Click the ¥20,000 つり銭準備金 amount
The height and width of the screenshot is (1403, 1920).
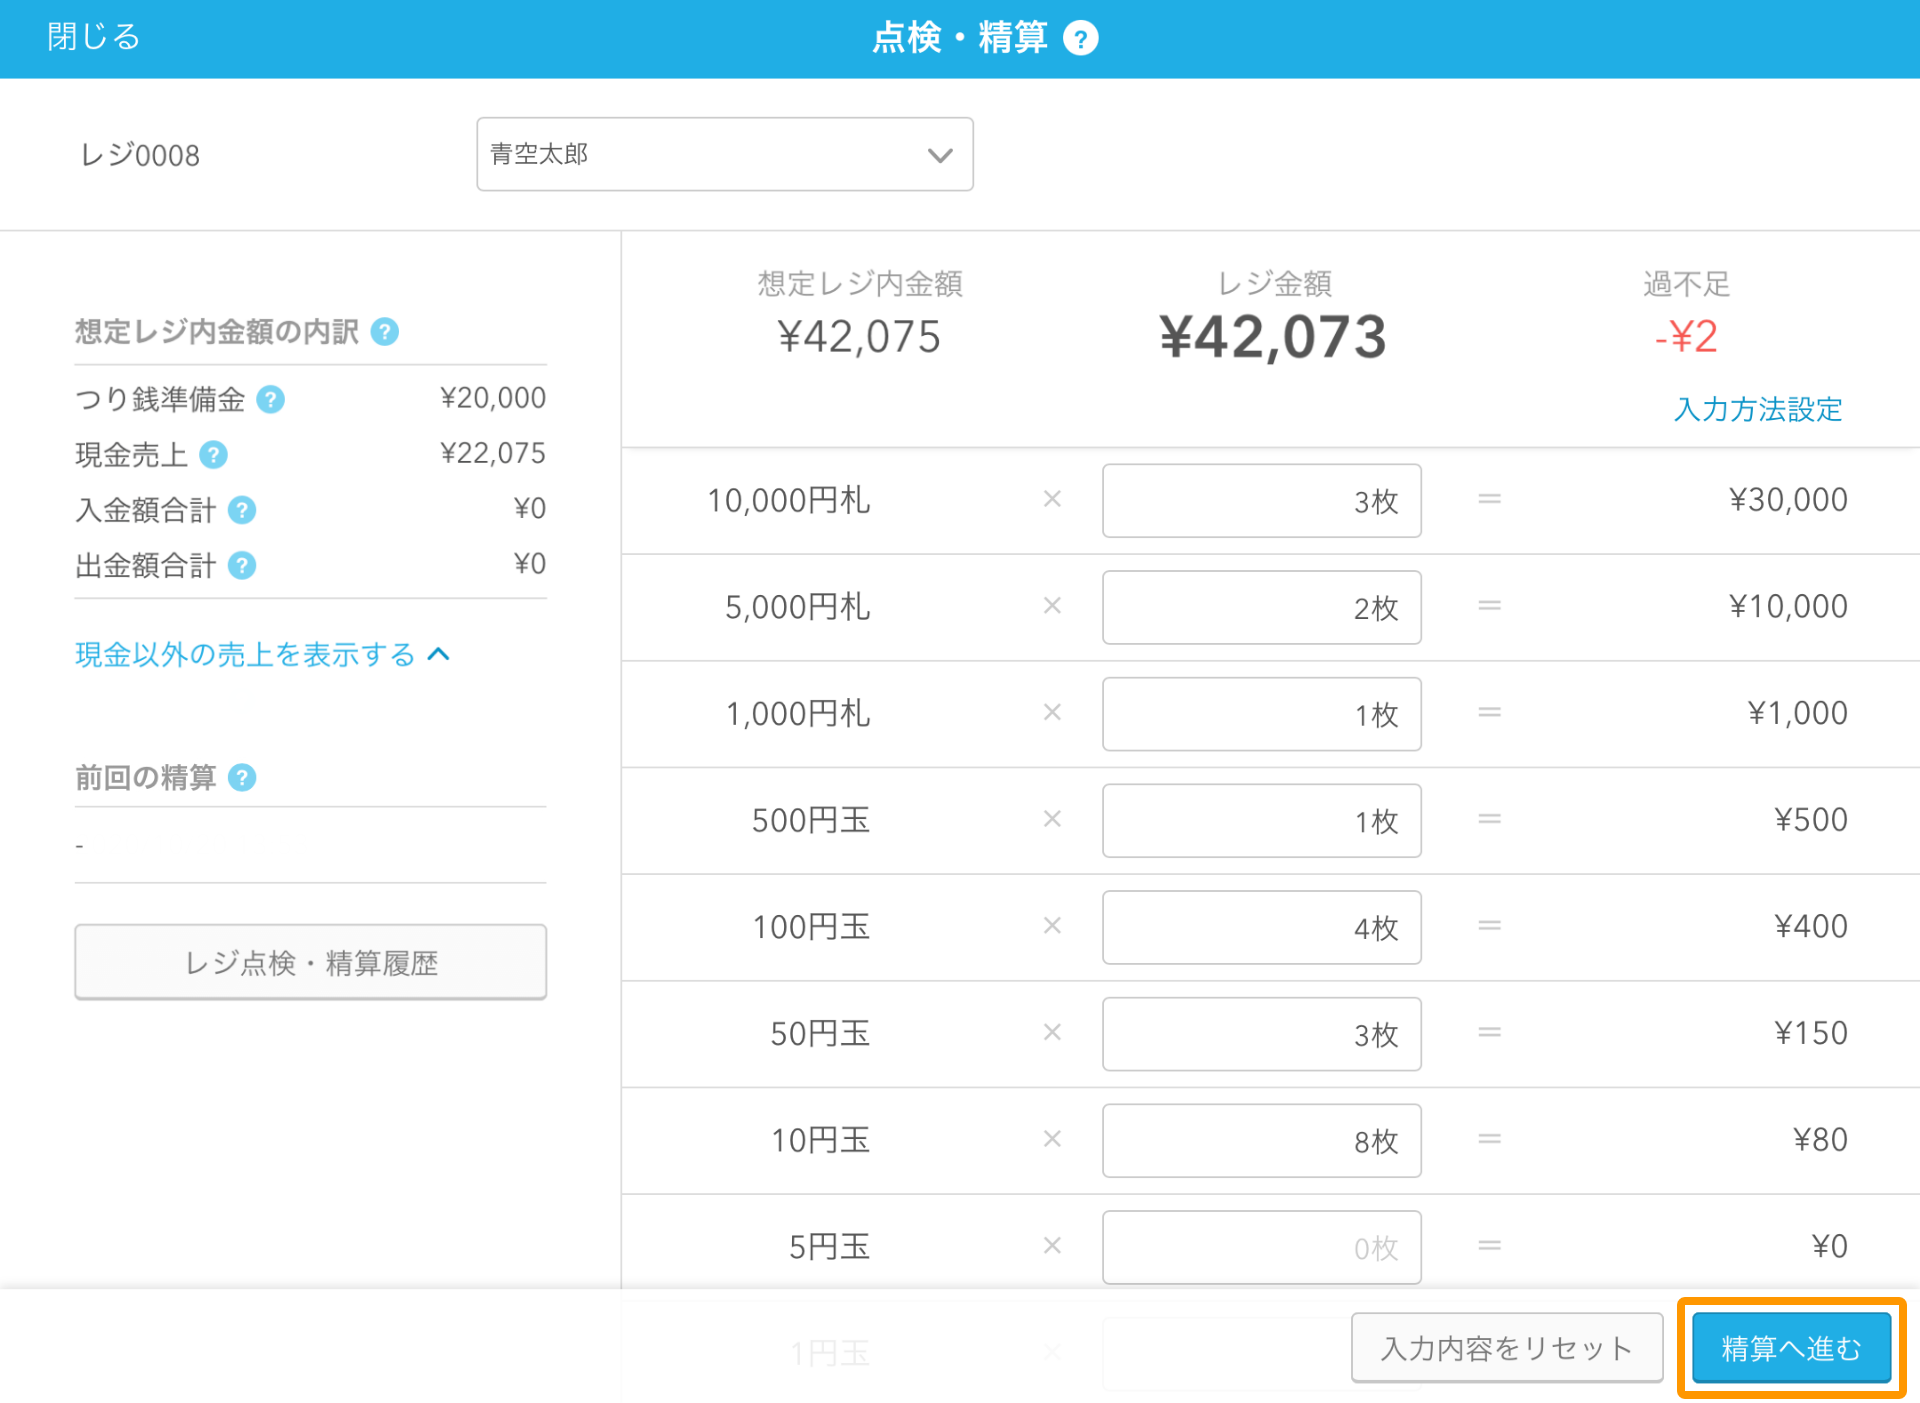(x=493, y=398)
